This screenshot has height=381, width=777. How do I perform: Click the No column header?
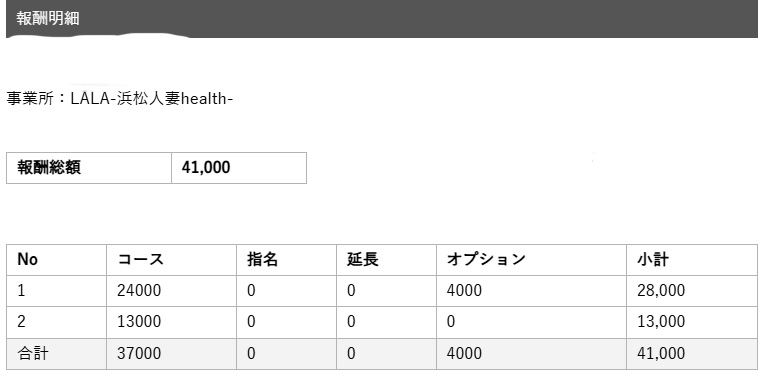coord(56,260)
